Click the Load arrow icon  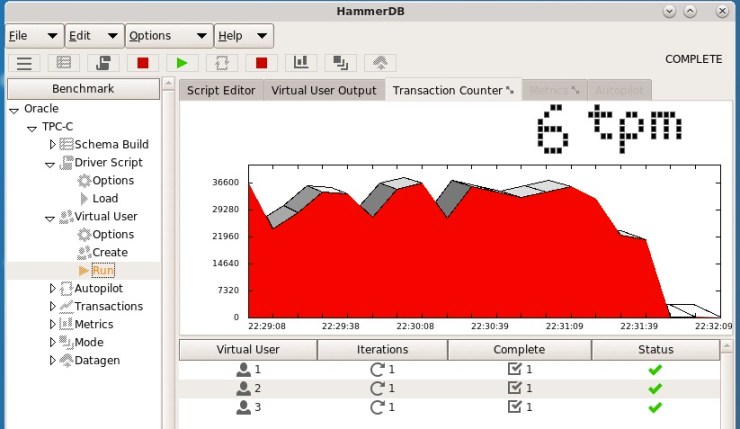(x=84, y=198)
